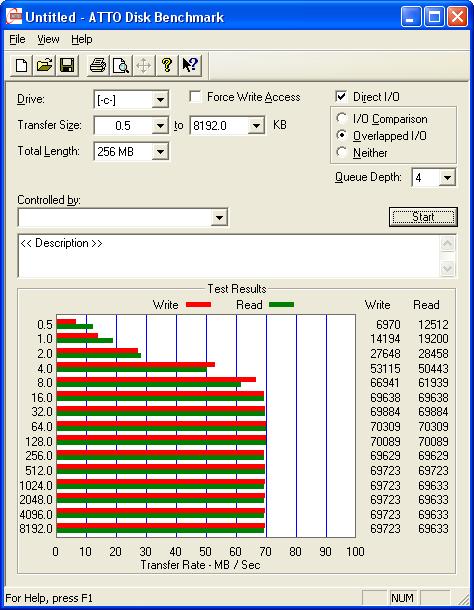The width and height of the screenshot is (474, 610).
Task: Click inside the Description text box
Action: 229,256
